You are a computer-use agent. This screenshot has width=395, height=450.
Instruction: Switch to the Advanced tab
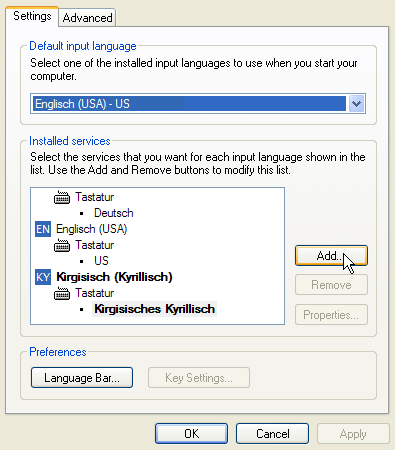coord(87,18)
